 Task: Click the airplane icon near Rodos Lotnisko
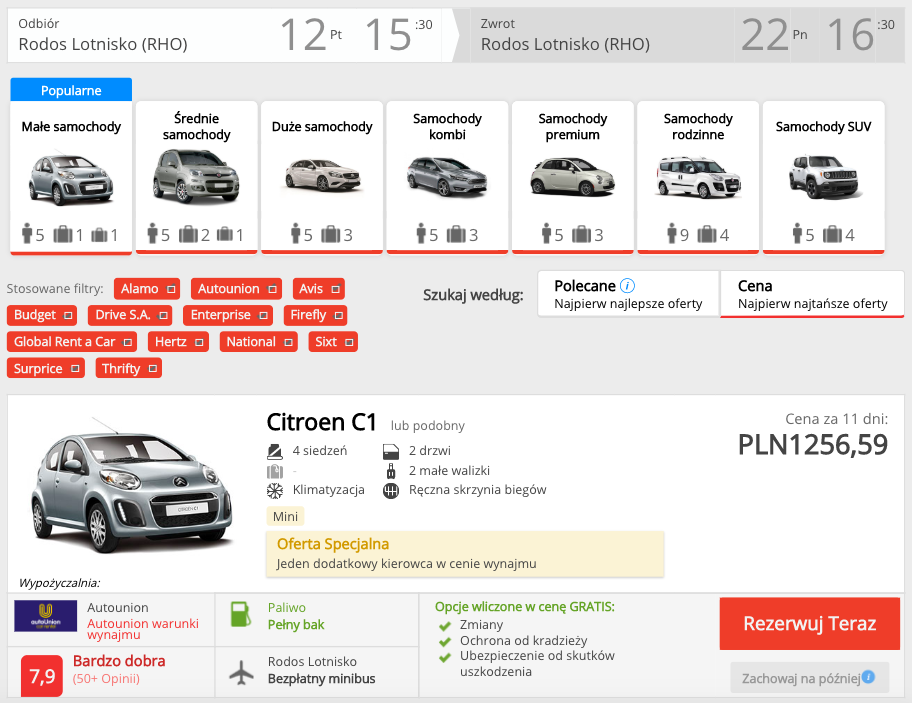[241, 672]
